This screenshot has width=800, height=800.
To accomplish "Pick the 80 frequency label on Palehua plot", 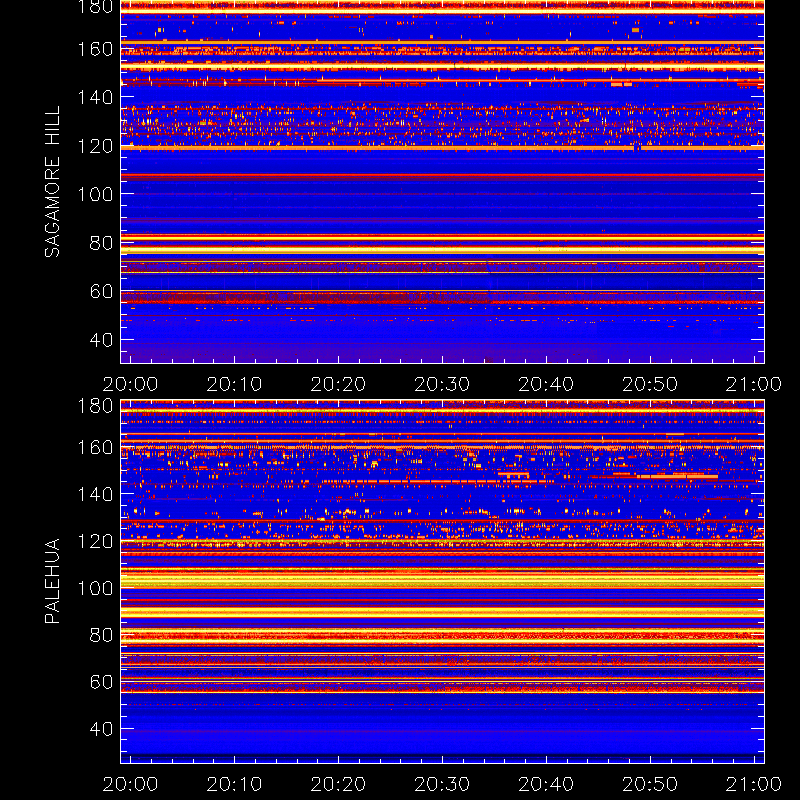I will (101, 635).
